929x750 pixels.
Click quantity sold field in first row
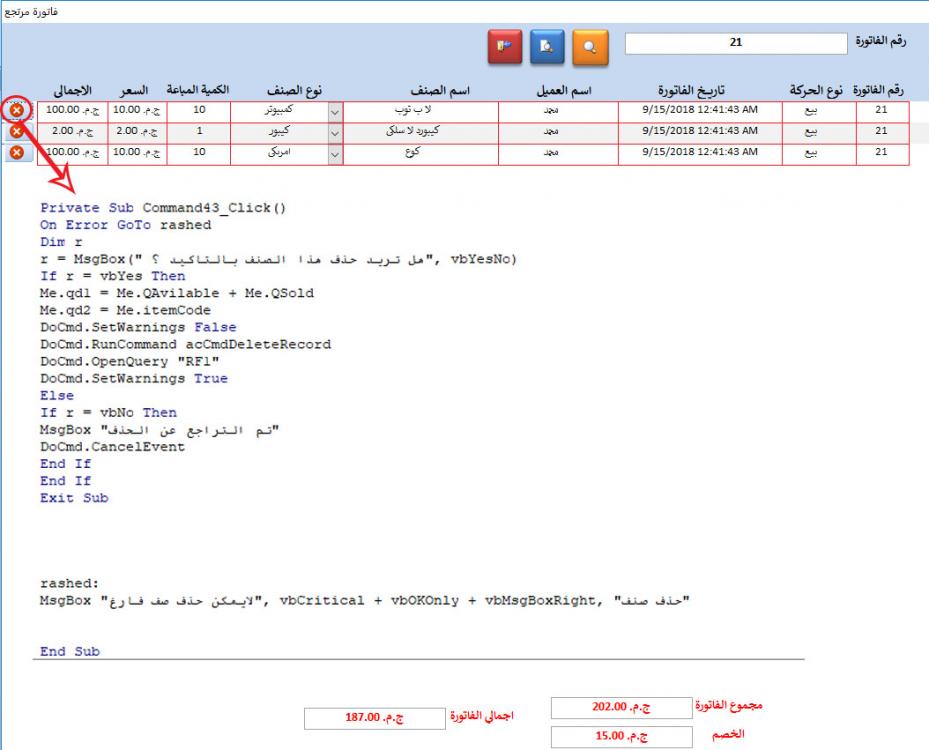(x=199, y=109)
